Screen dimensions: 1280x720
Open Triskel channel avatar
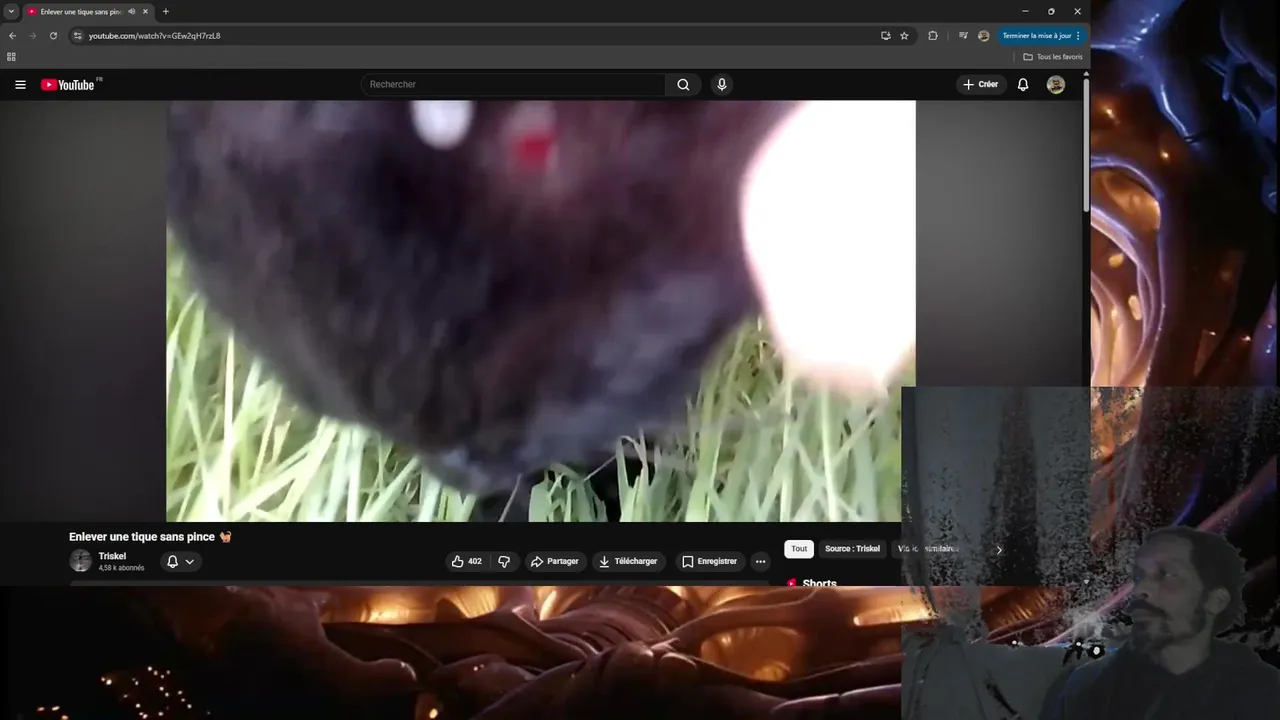click(x=80, y=561)
